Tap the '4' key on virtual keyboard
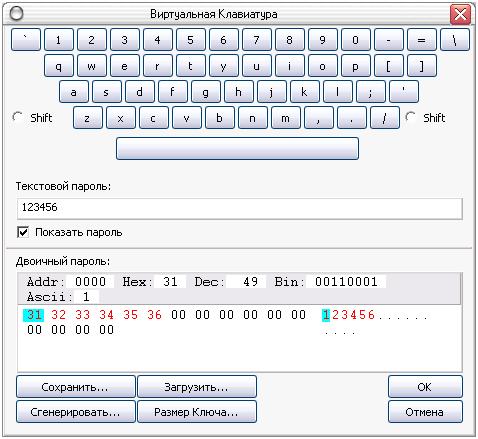 (158, 40)
